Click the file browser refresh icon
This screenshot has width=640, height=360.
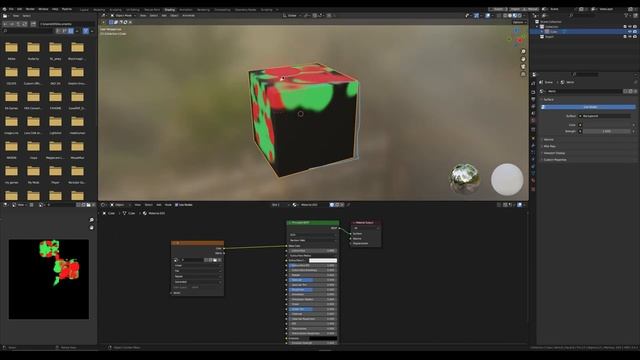(26, 24)
